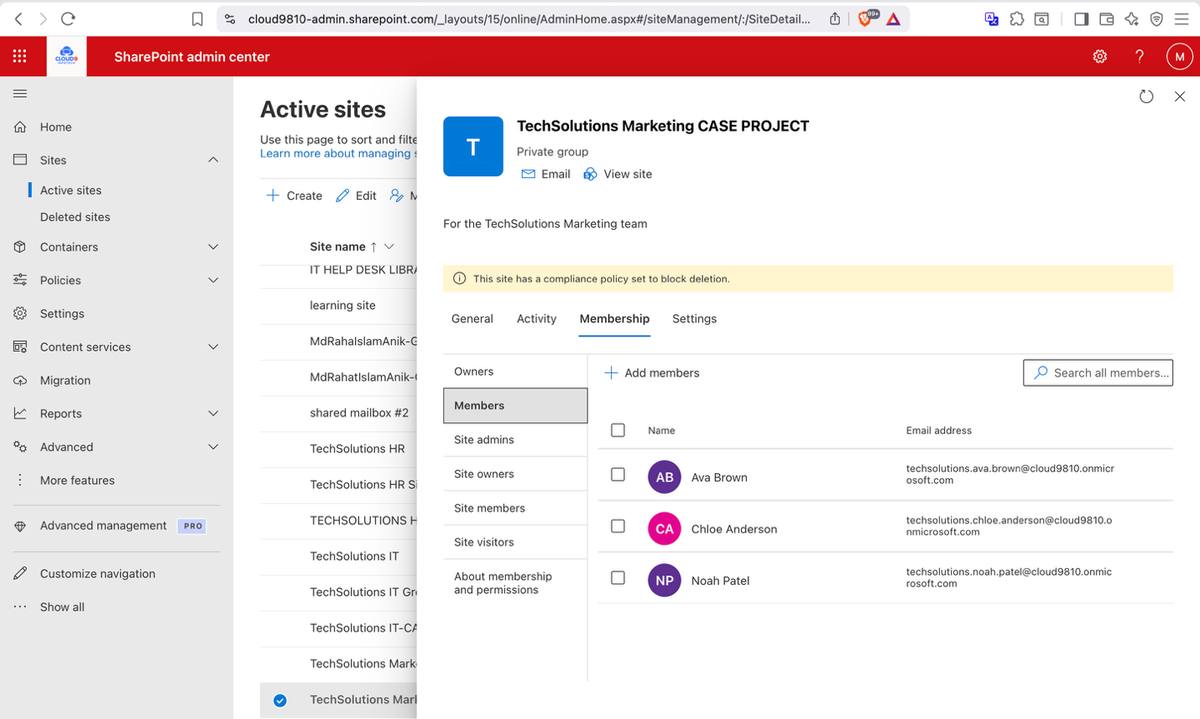The image size is (1200, 719).
Task: Check the Ava Brown checkbox
Action: tap(618, 474)
